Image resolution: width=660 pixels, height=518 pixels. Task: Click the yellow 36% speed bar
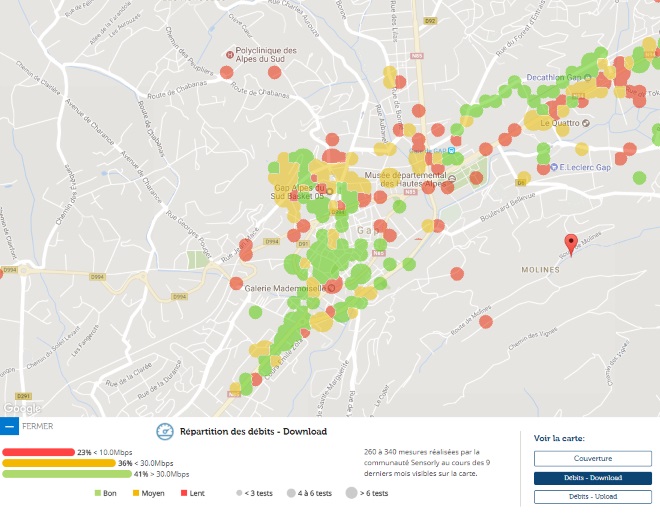pyautogui.click(x=58, y=463)
